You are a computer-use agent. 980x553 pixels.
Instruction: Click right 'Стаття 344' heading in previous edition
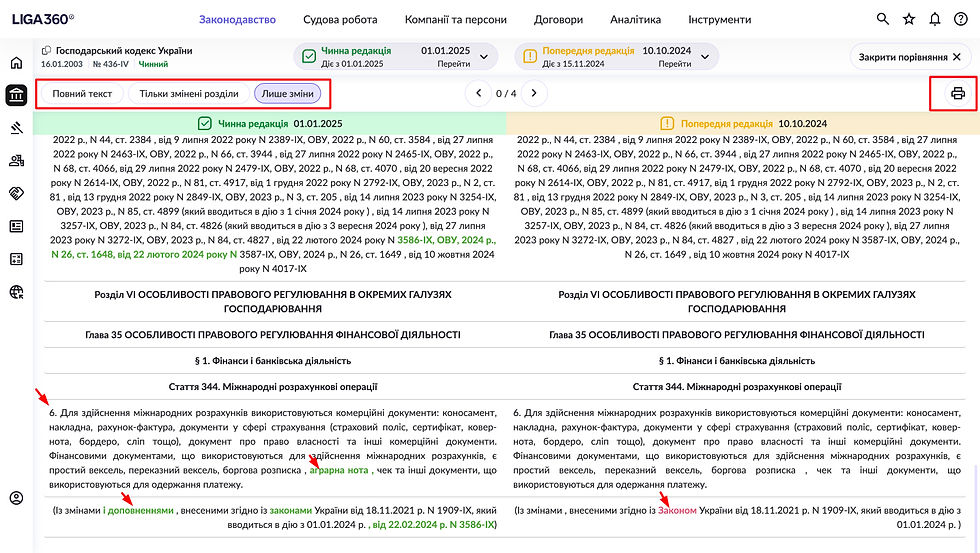pyautogui.click(x=737, y=387)
